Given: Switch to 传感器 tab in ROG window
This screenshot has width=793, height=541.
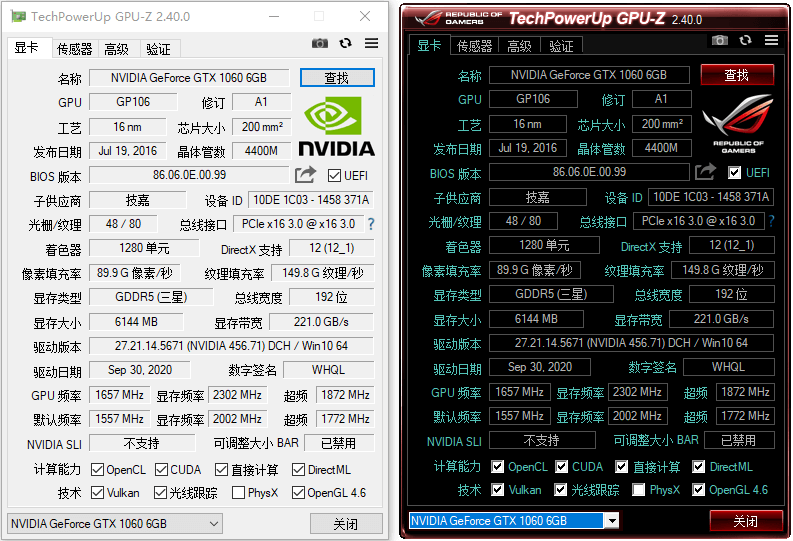Looking at the screenshot, I should click(474, 46).
